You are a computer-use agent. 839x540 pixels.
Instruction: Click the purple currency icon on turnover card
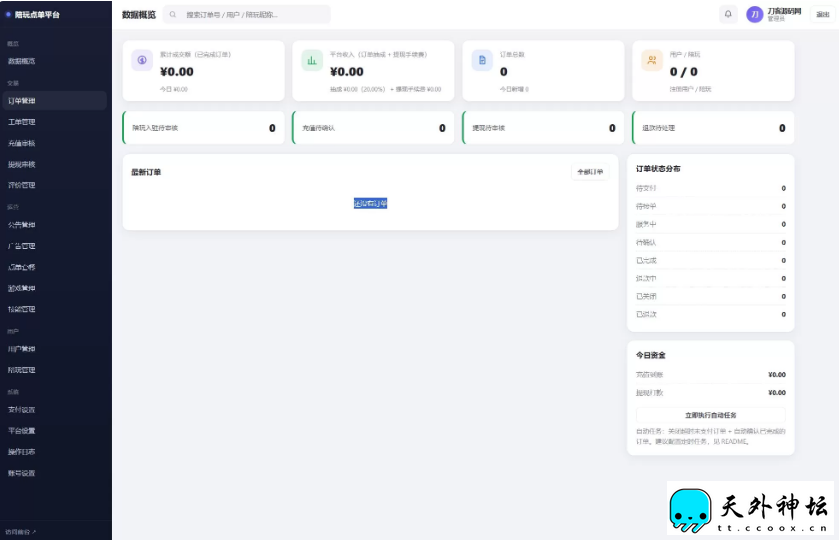pos(142,60)
